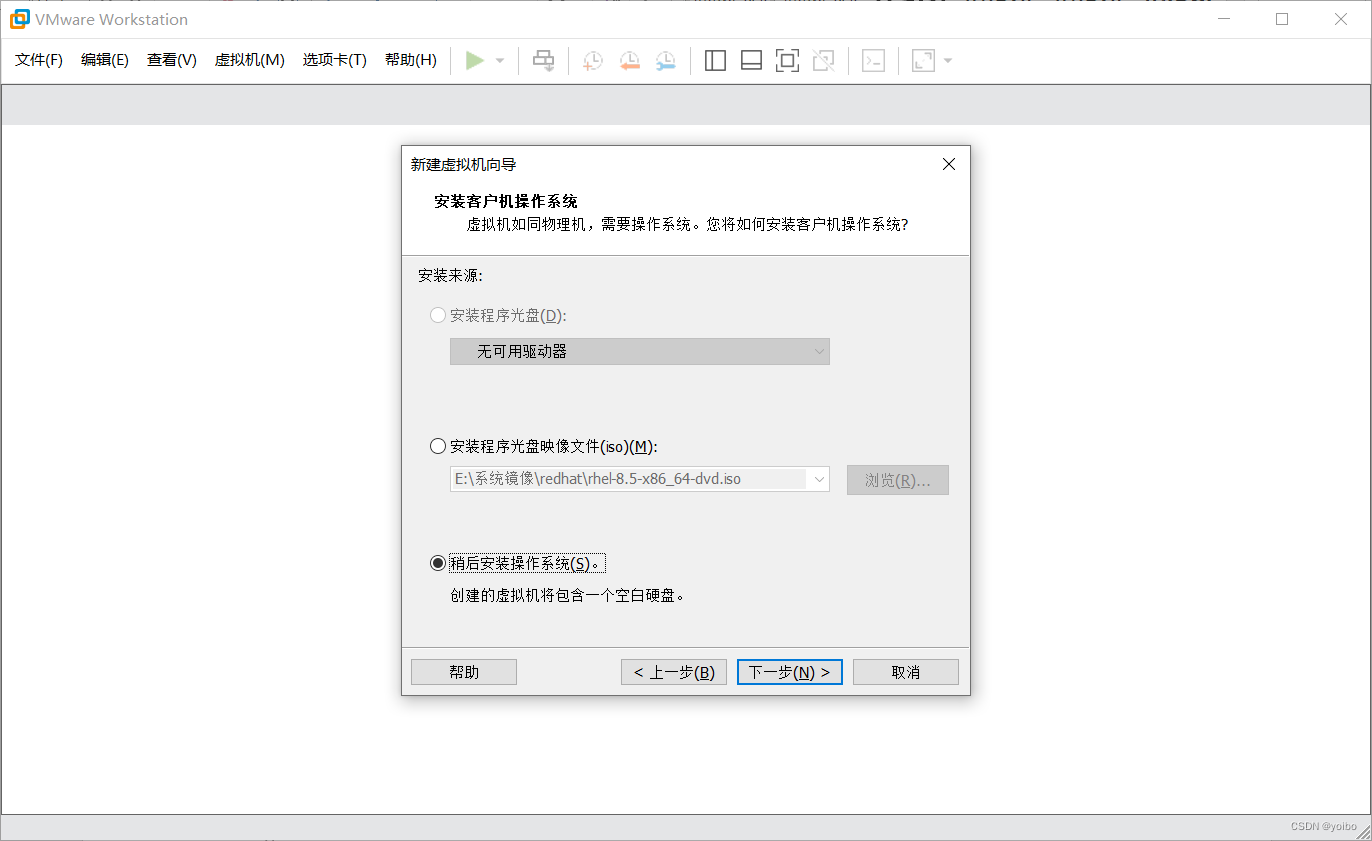Click the full screen mode icon
Screen dimensions: 1372x841
pos(787,61)
